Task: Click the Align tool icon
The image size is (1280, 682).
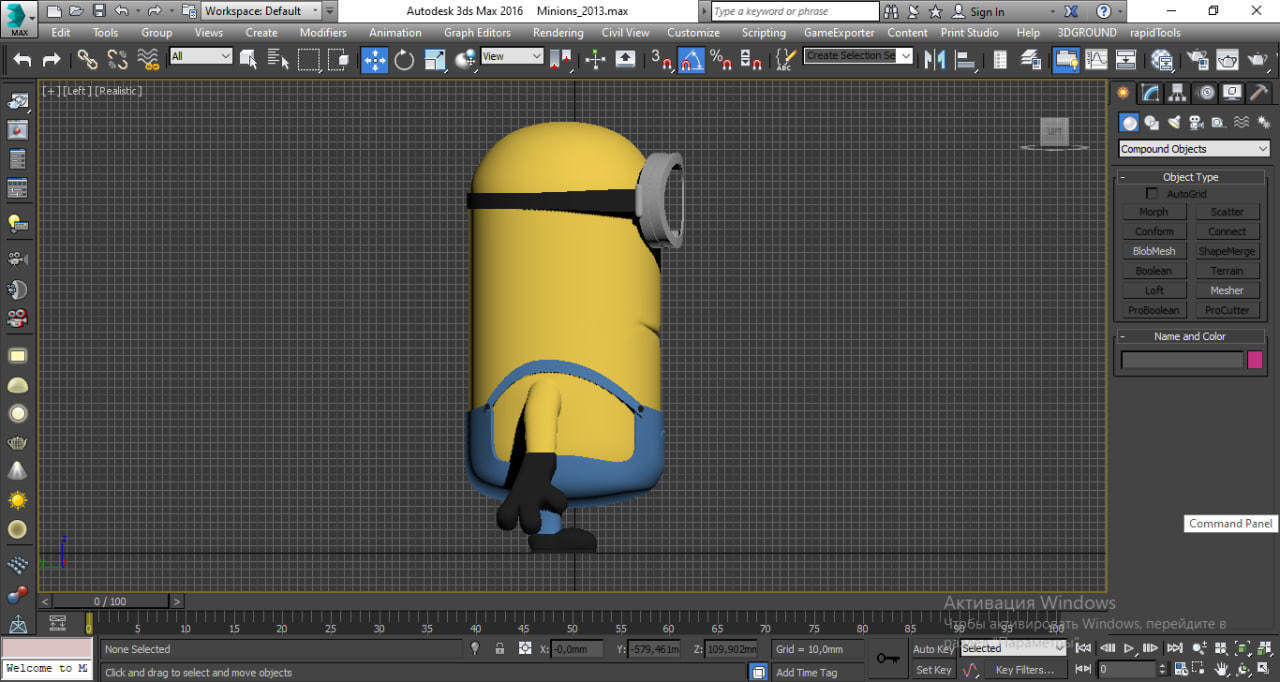Action: [965, 60]
